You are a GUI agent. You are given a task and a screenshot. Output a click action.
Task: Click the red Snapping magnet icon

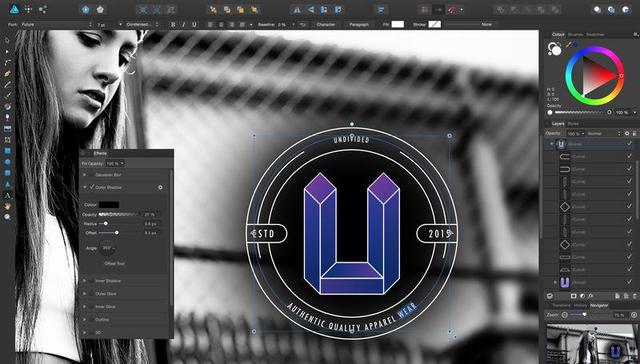[x=452, y=9]
